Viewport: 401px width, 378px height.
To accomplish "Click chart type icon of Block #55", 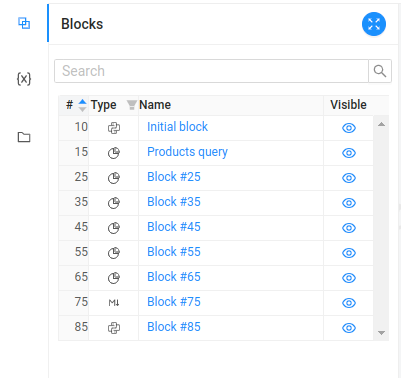I will tap(114, 253).
